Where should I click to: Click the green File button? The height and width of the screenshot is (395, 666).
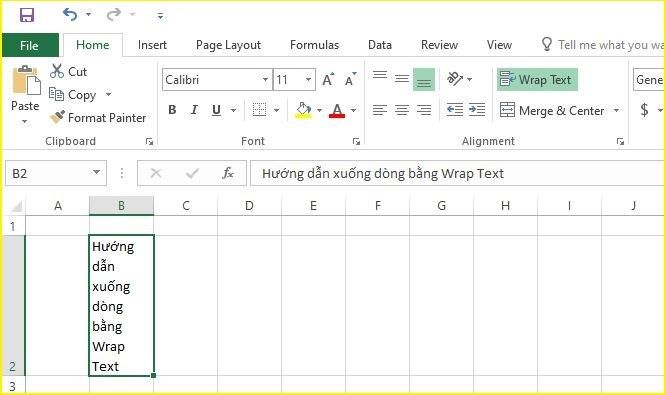click(x=30, y=45)
